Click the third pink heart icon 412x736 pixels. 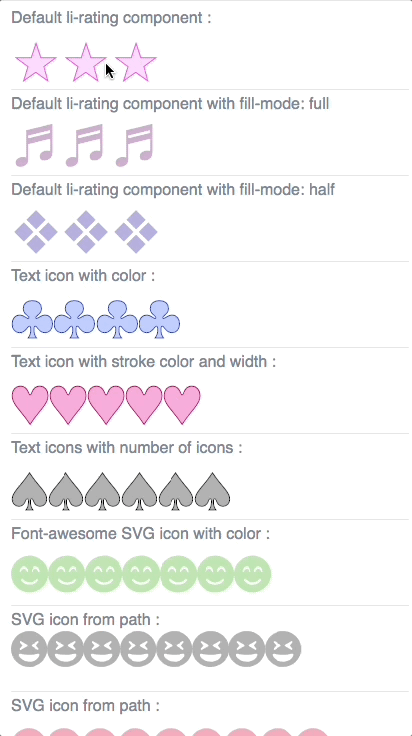tap(106, 405)
